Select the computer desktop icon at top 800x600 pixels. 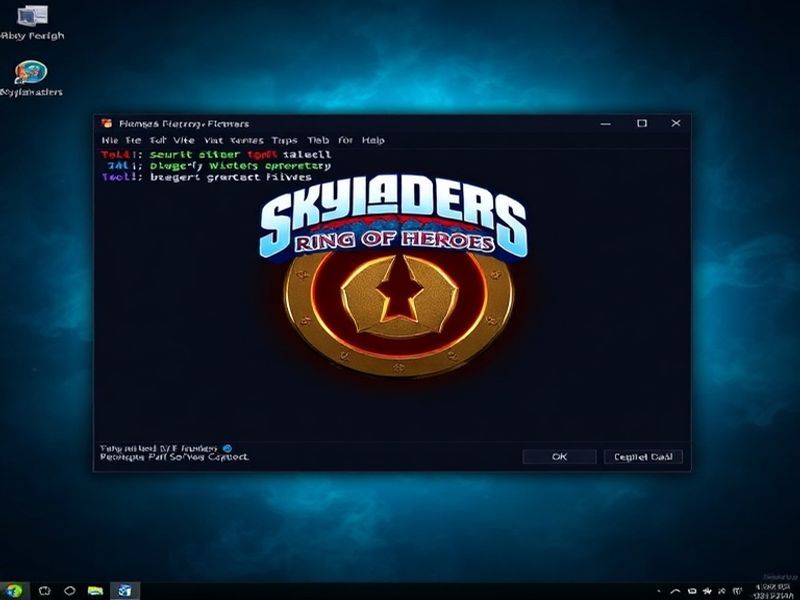coord(32,15)
